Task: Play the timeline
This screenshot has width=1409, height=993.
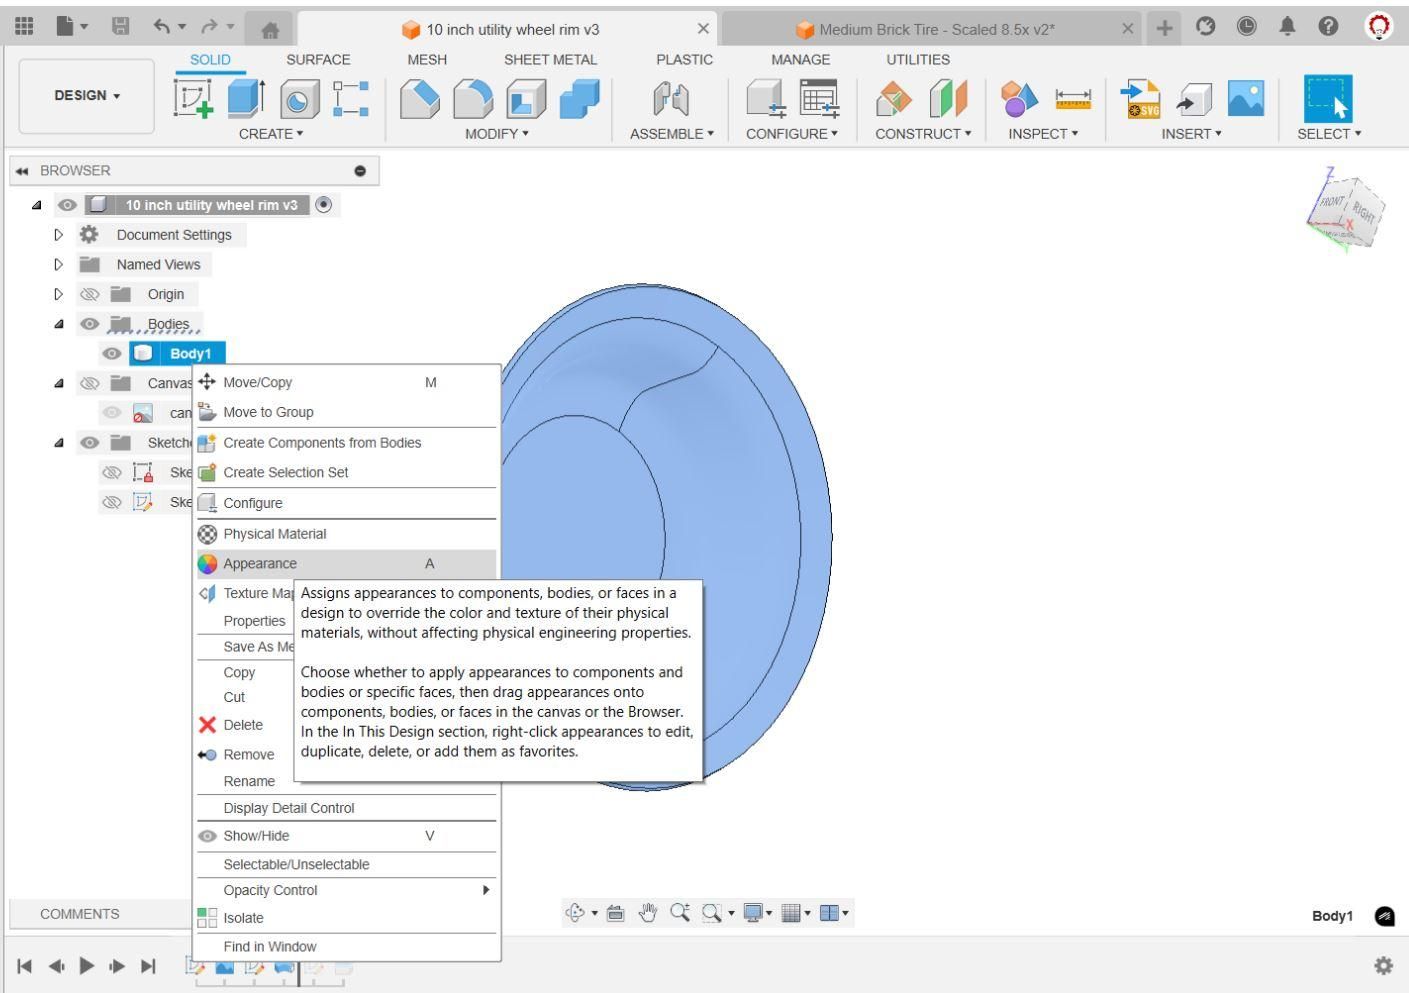Action: (87, 965)
